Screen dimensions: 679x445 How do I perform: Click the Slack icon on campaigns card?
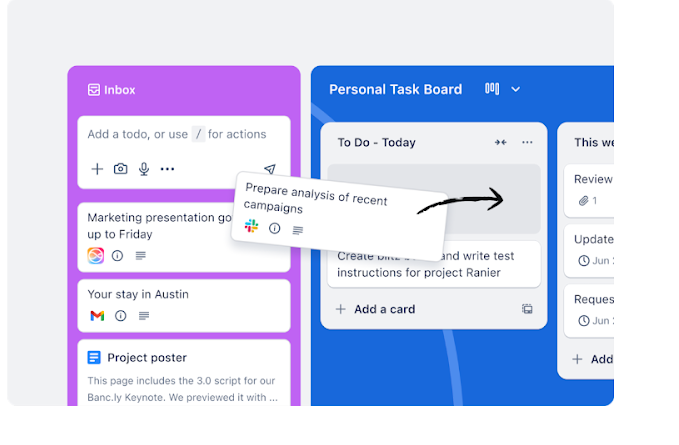(251, 226)
